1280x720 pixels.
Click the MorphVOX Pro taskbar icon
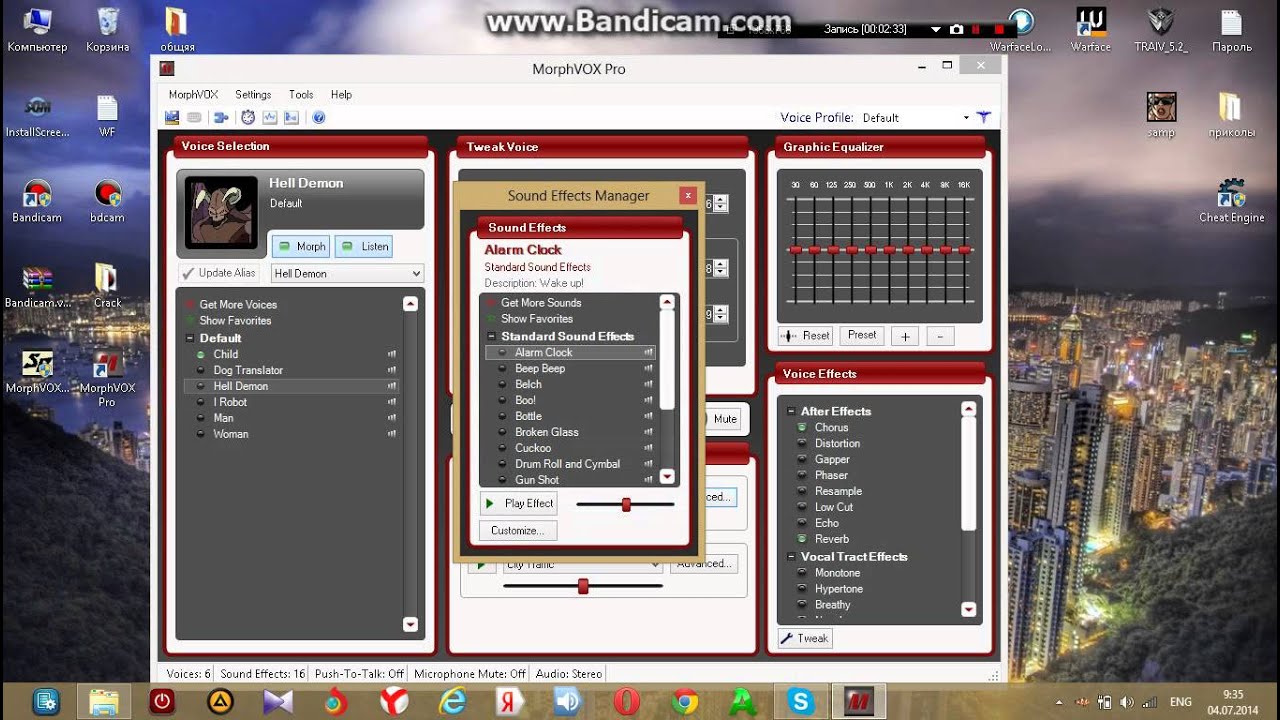point(858,701)
